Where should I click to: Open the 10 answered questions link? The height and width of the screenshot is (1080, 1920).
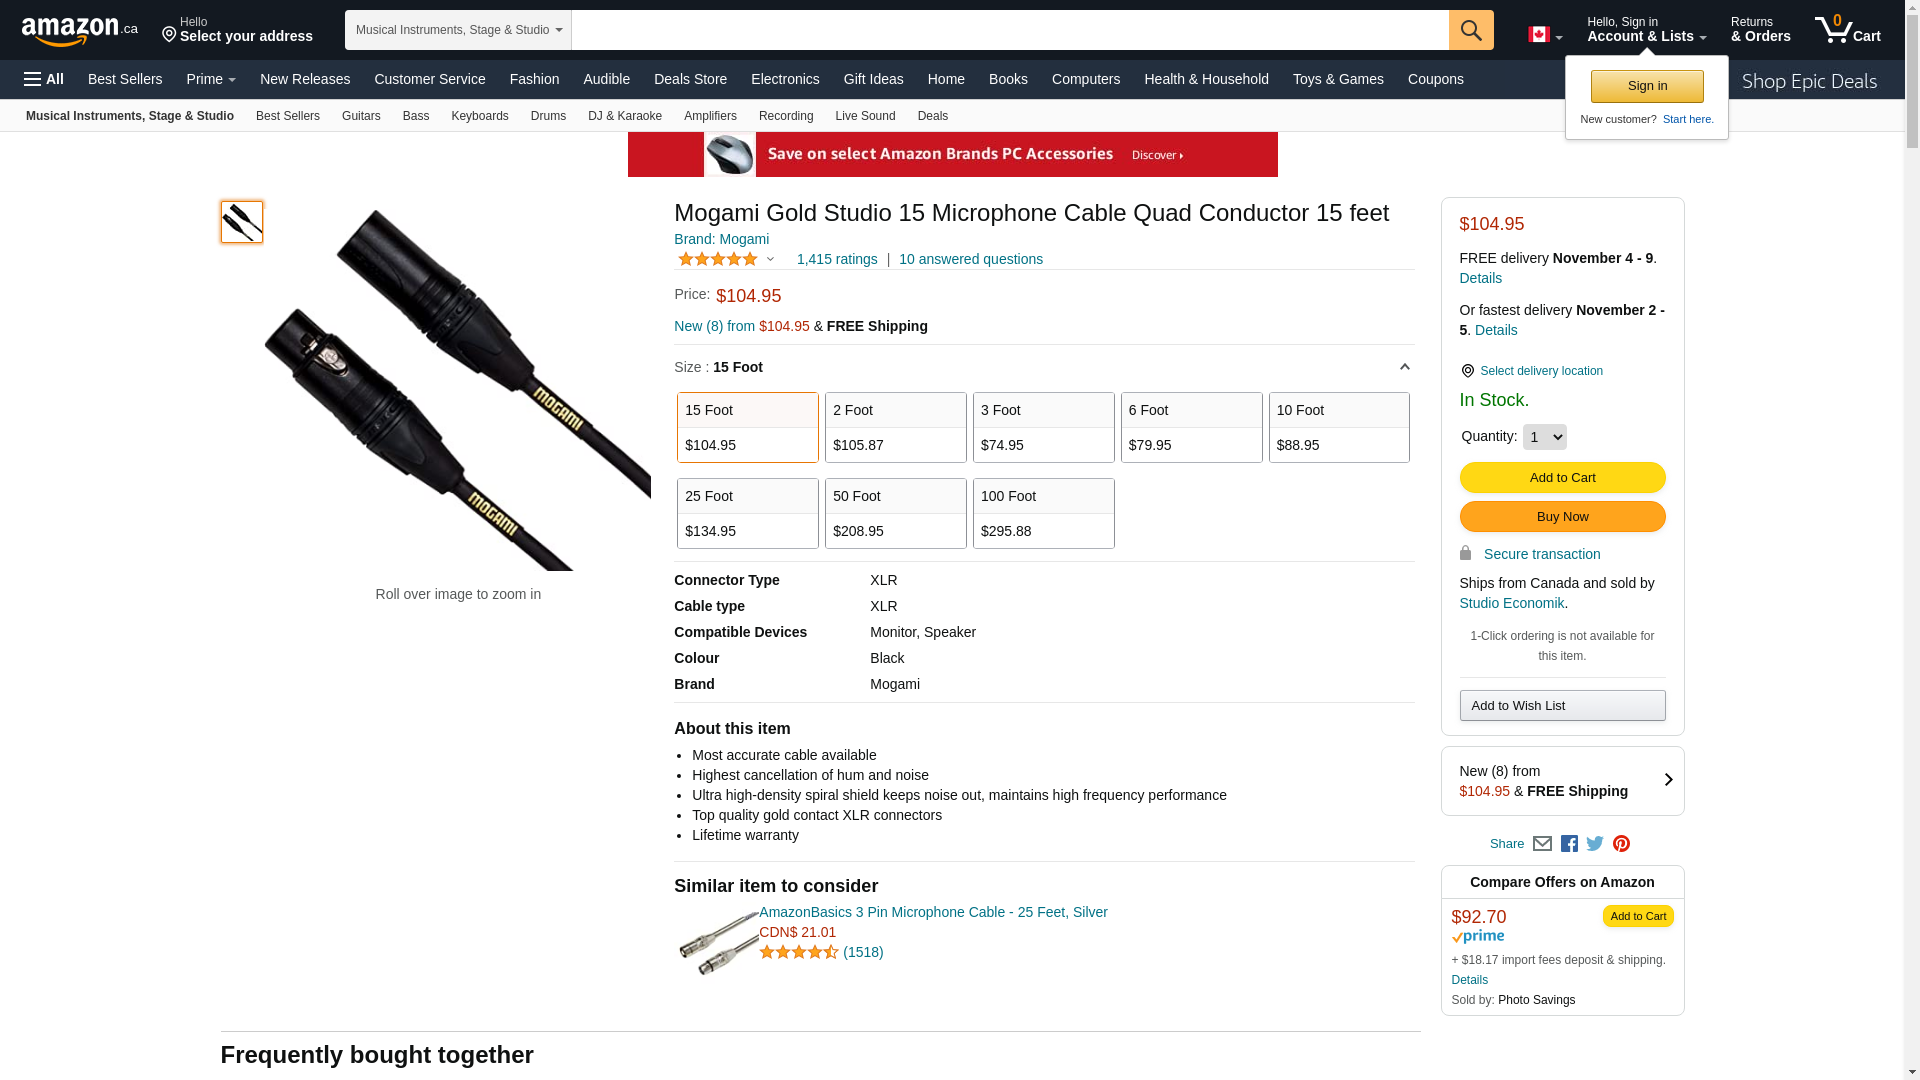[x=970, y=259]
